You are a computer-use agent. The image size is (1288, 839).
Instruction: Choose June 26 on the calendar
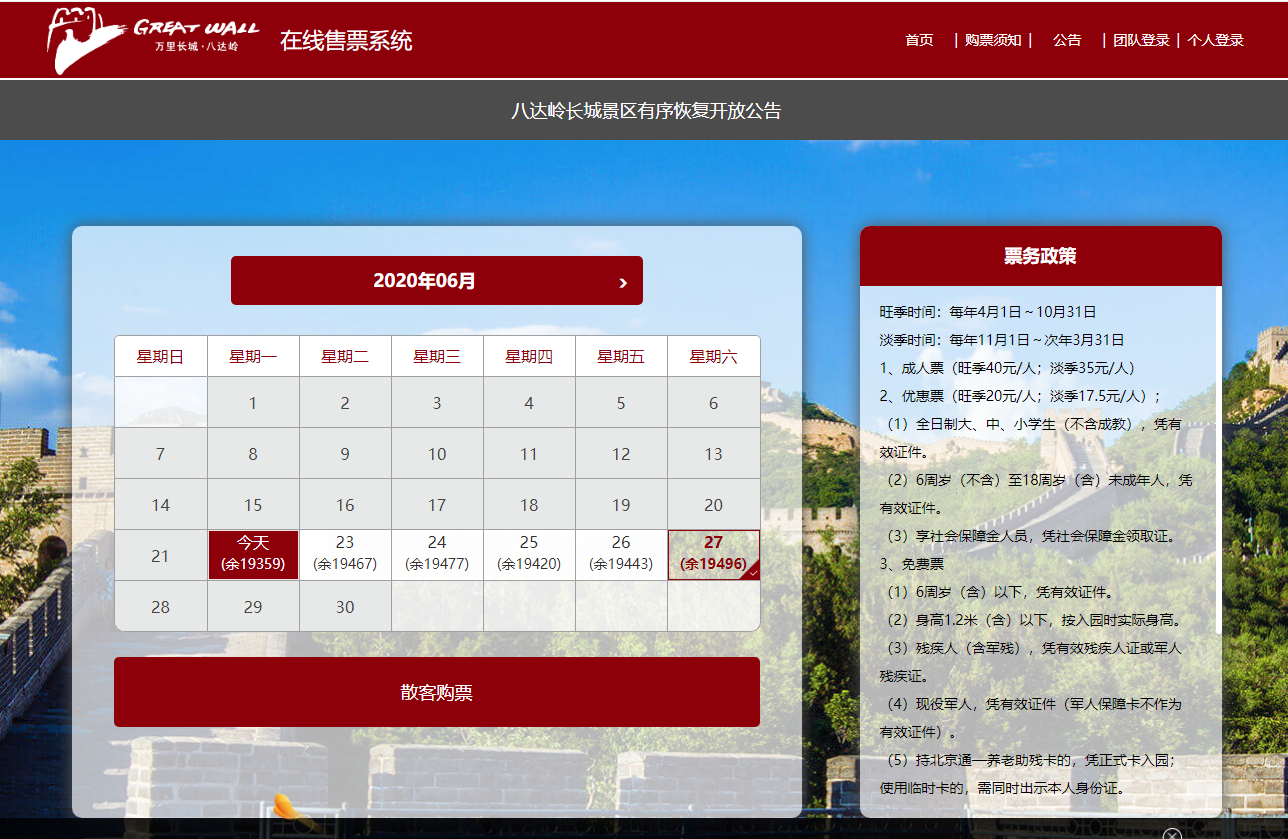click(621, 554)
